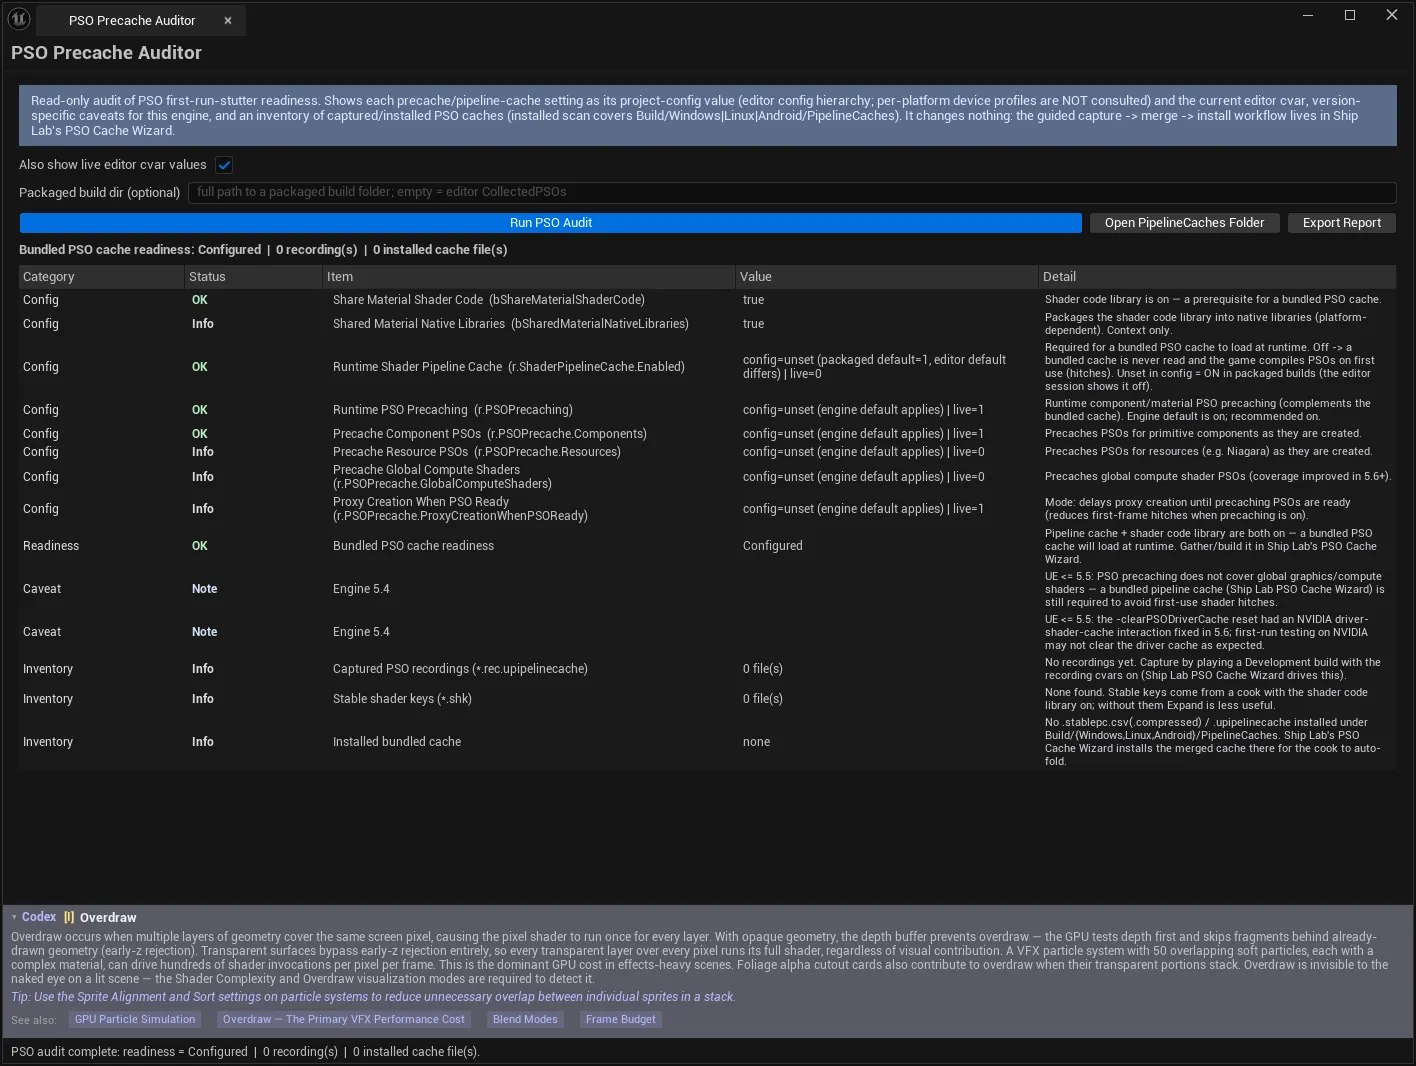Open Overdraw — The Primary VFX Performance Cost
The image size is (1416, 1066).
[344, 1020]
